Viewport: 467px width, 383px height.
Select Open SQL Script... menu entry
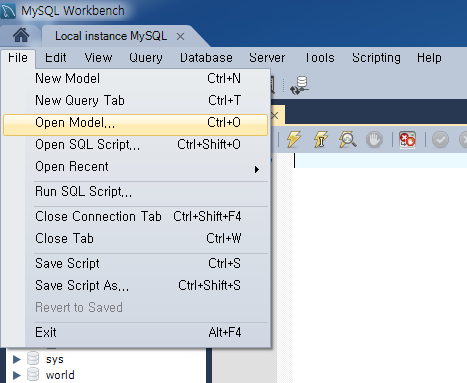click(x=135, y=145)
